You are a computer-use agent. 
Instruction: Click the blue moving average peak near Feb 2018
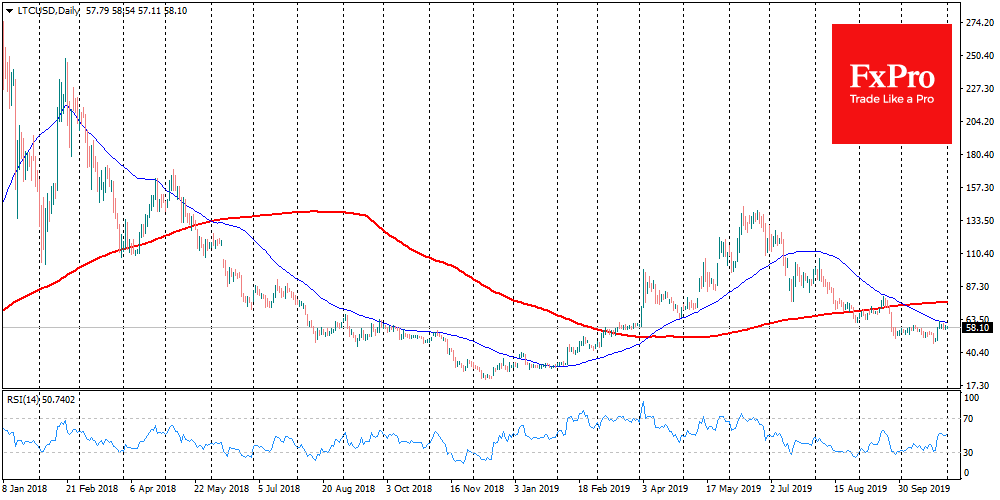point(66,105)
